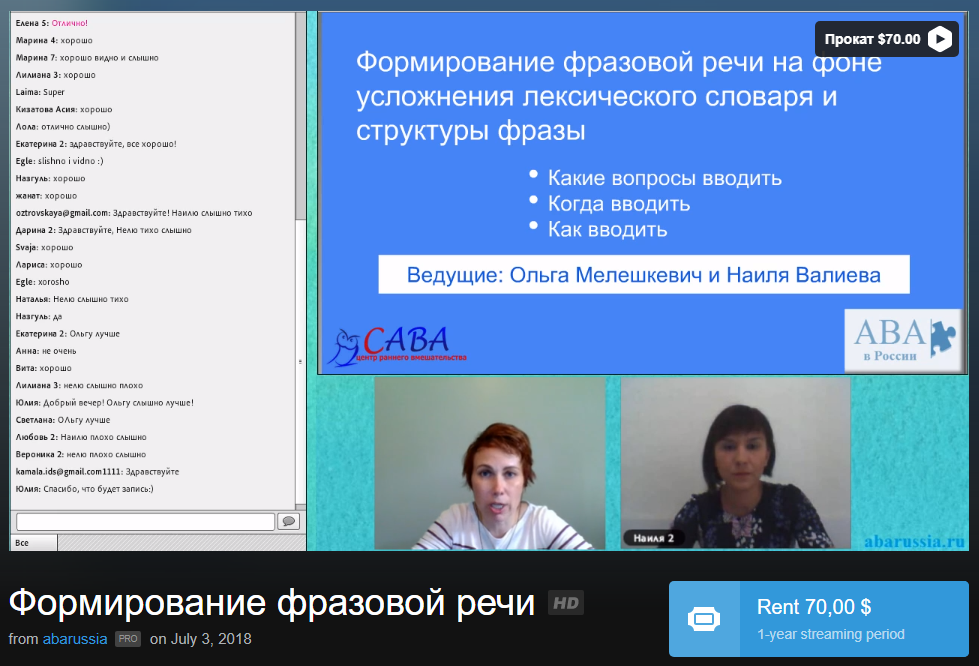Viewport: 979px width, 666px height.
Task: Open the Все chat tab
Action: point(24,543)
